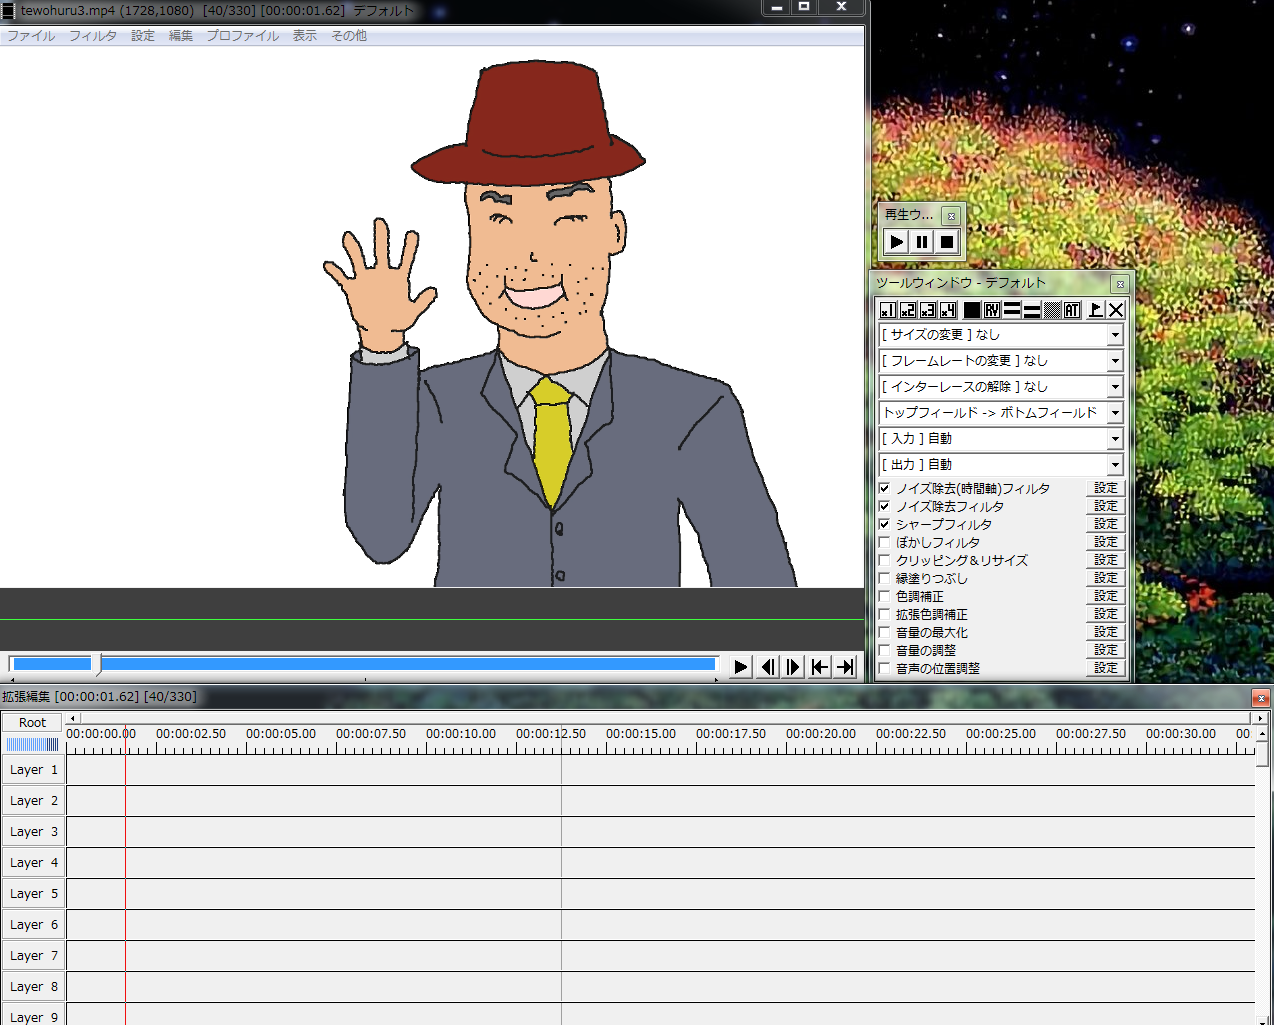Stop playback in the 再生ウィンドウ panel
This screenshot has width=1274, height=1025.
[x=947, y=242]
